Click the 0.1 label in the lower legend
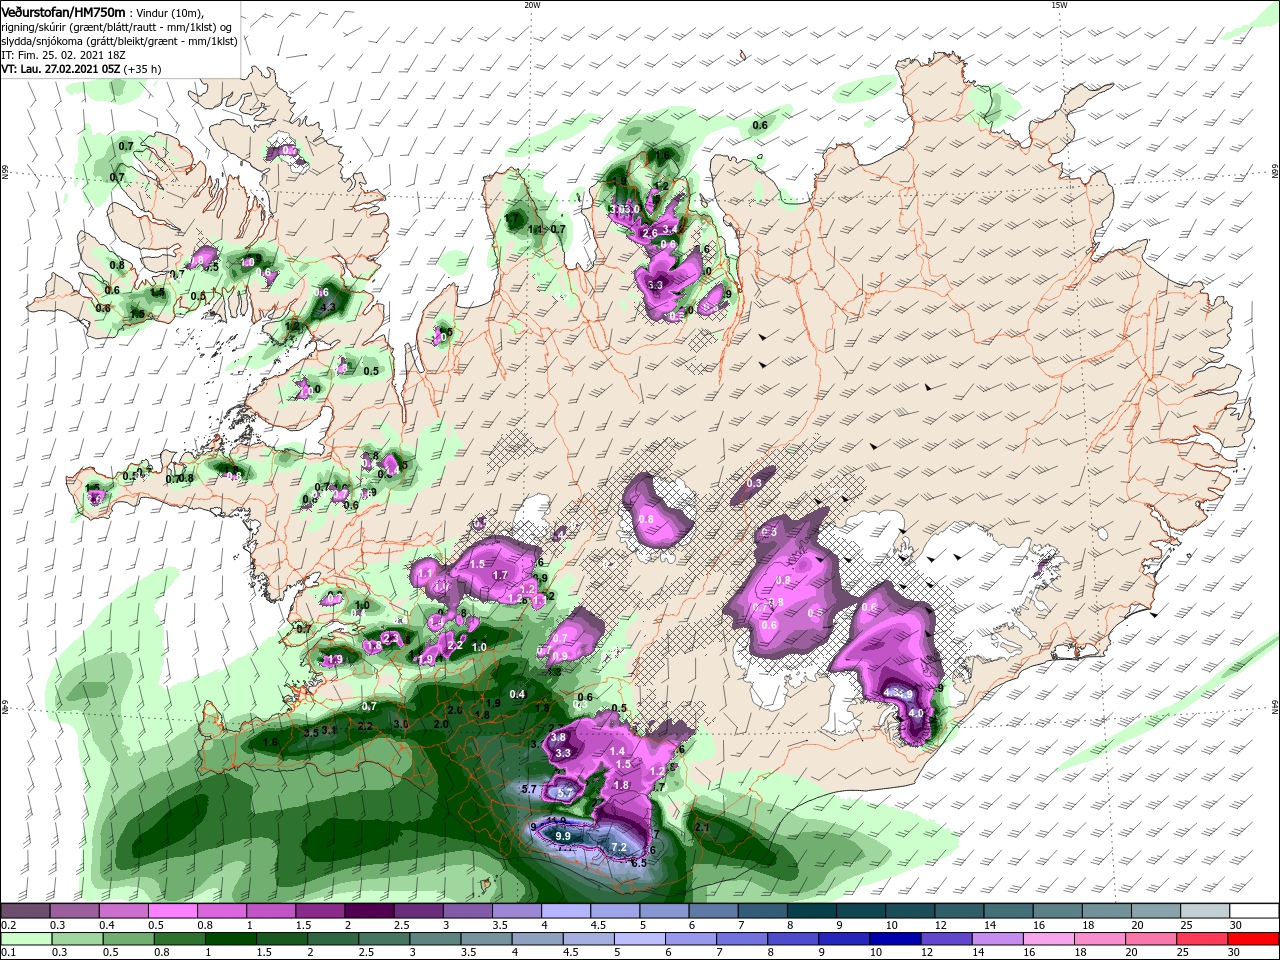This screenshot has height=960, width=1280. point(8,953)
